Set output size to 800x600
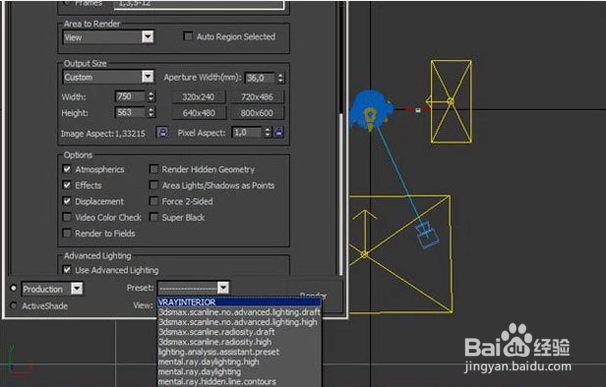Screen dimensions: 606x387 click(x=257, y=113)
